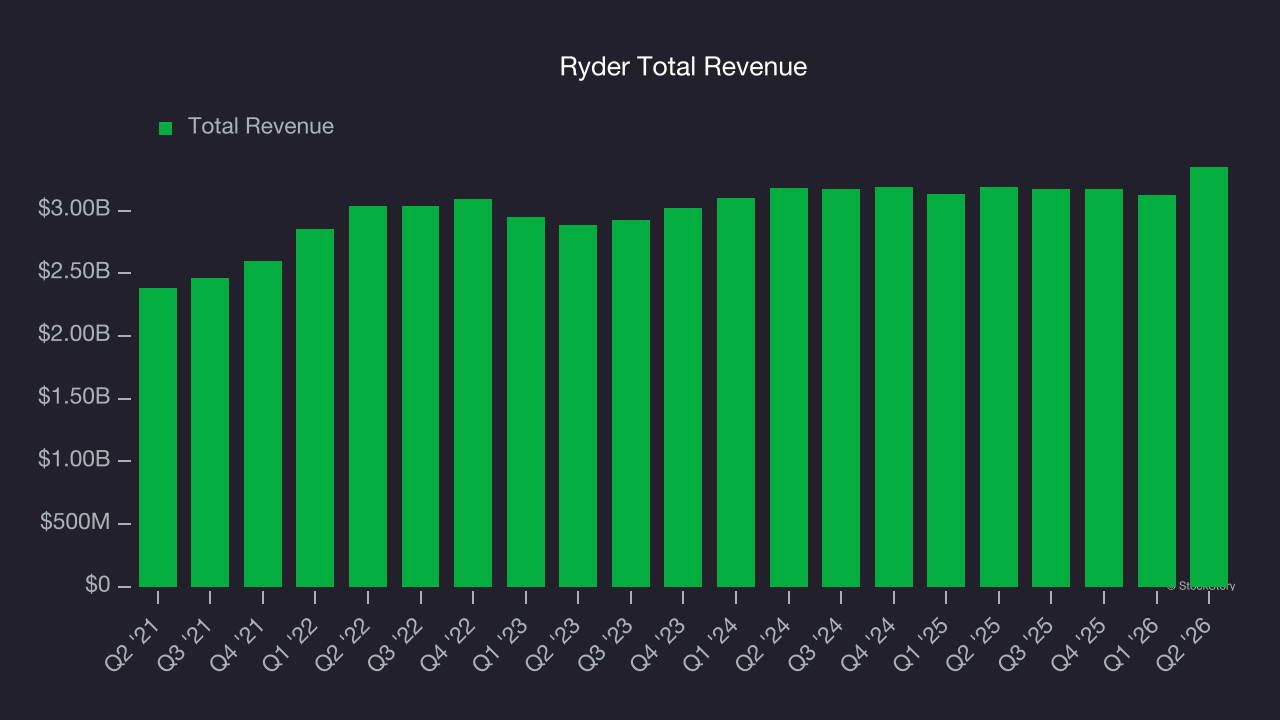The image size is (1280, 720).
Task: Select the Q1 '24 revenue bar
Action: click(736, 392)
